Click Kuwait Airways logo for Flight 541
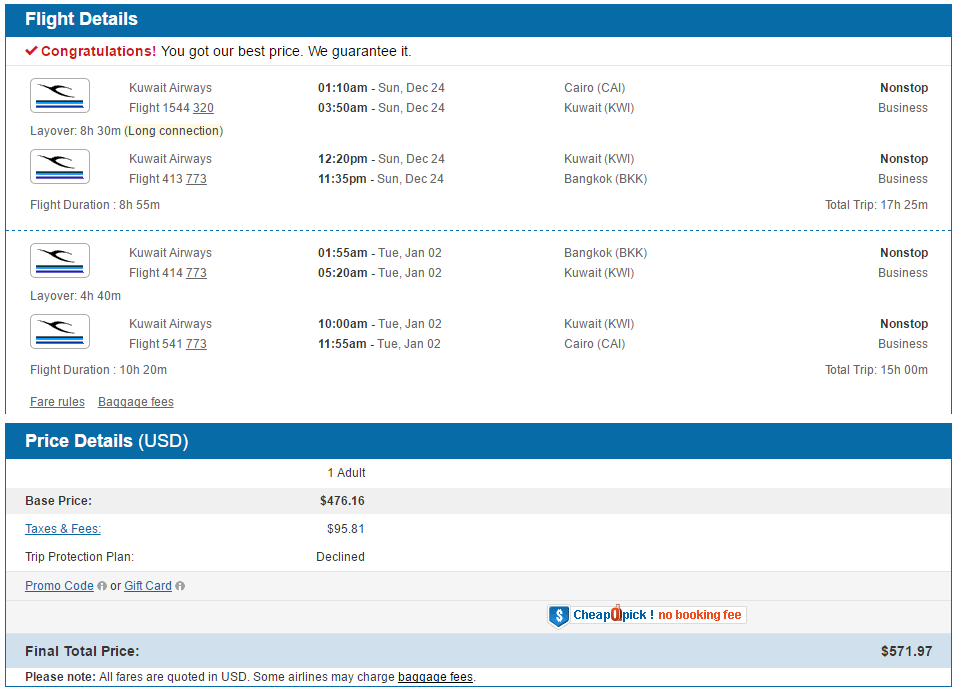 point(60,332)
